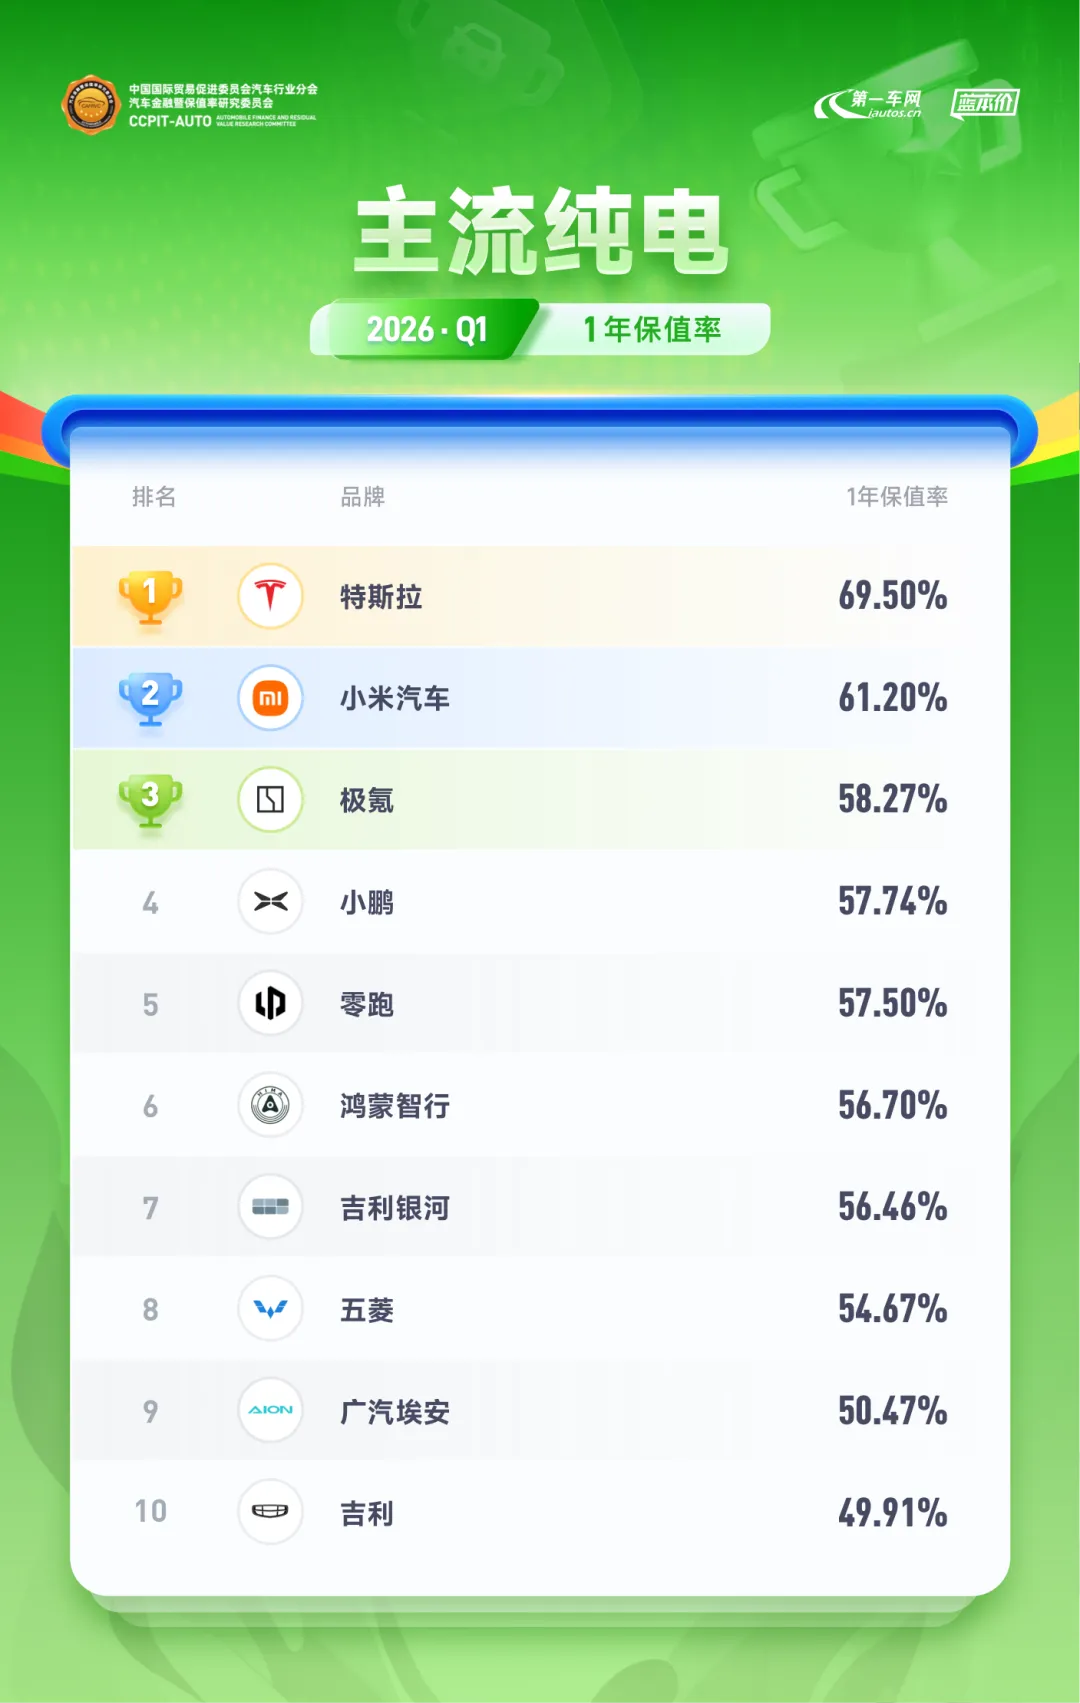Click the Geely logo in row ten
Viewport: 1080px width, 1703px height.
[x=270, y=1512]
